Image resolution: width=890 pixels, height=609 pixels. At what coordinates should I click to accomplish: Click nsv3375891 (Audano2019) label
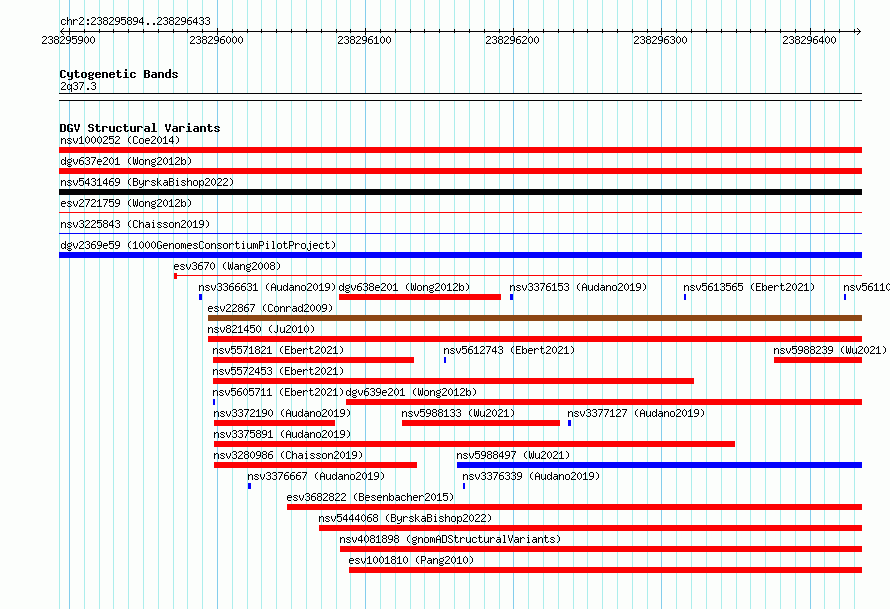tap(282, 434)
